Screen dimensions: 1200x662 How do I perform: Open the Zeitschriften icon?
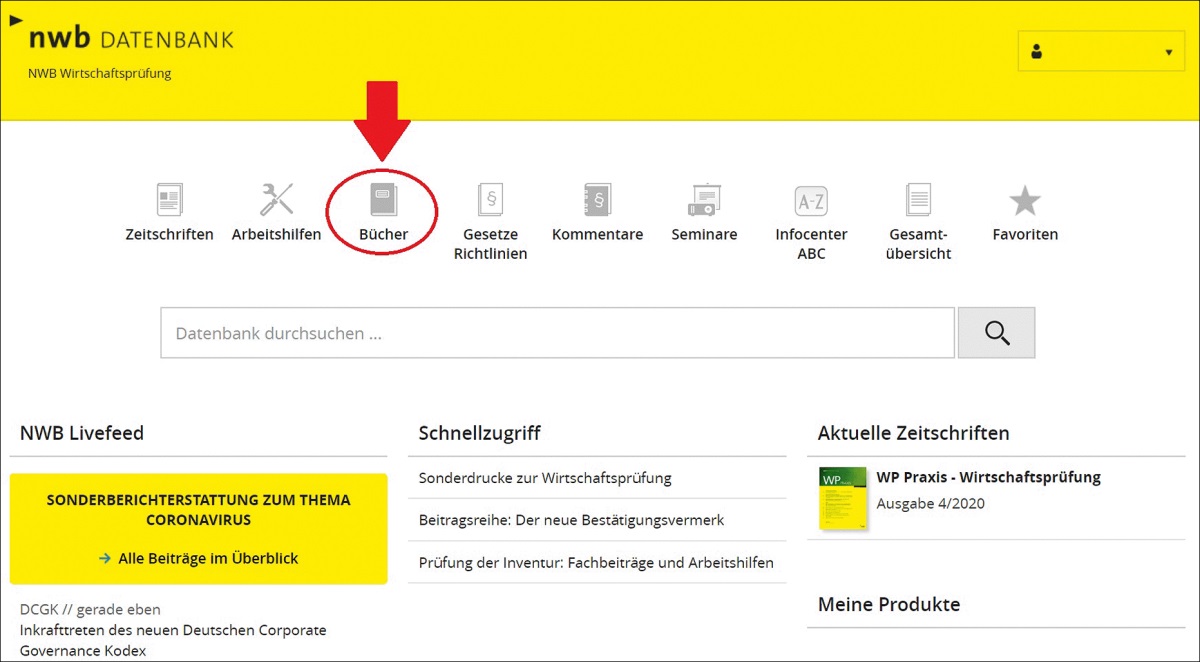tap(169, 200)
